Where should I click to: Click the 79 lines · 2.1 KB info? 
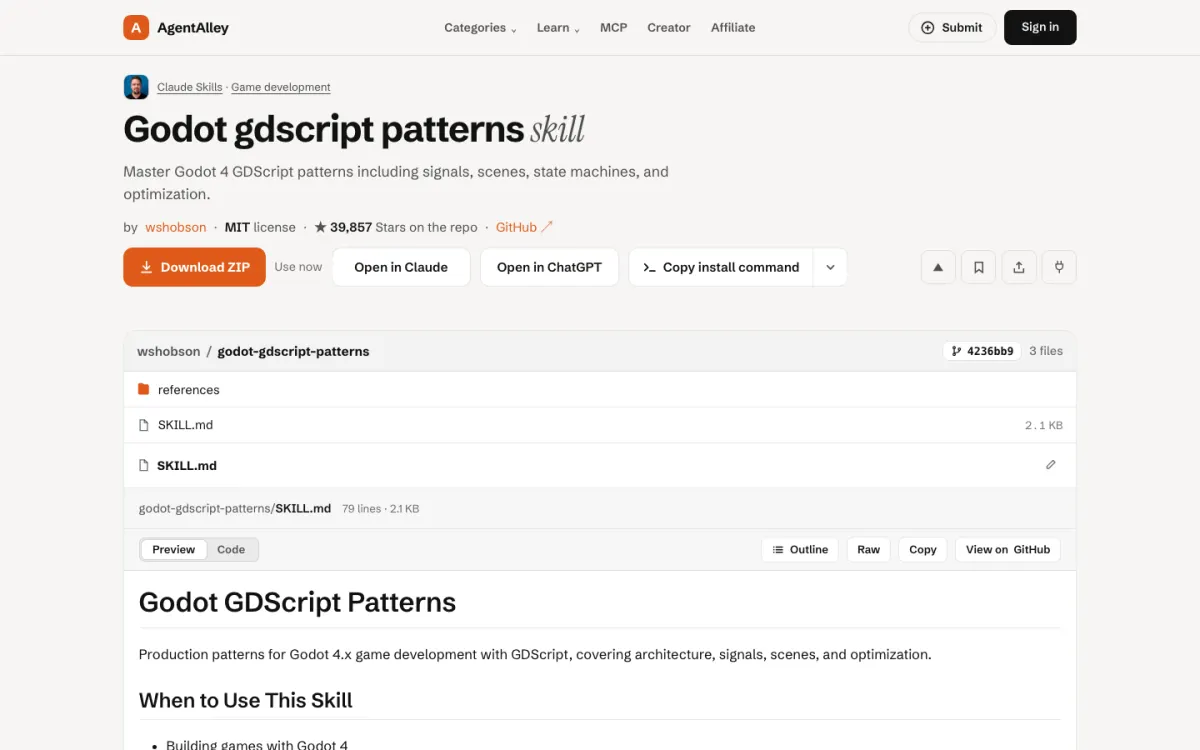pos(380,508)
